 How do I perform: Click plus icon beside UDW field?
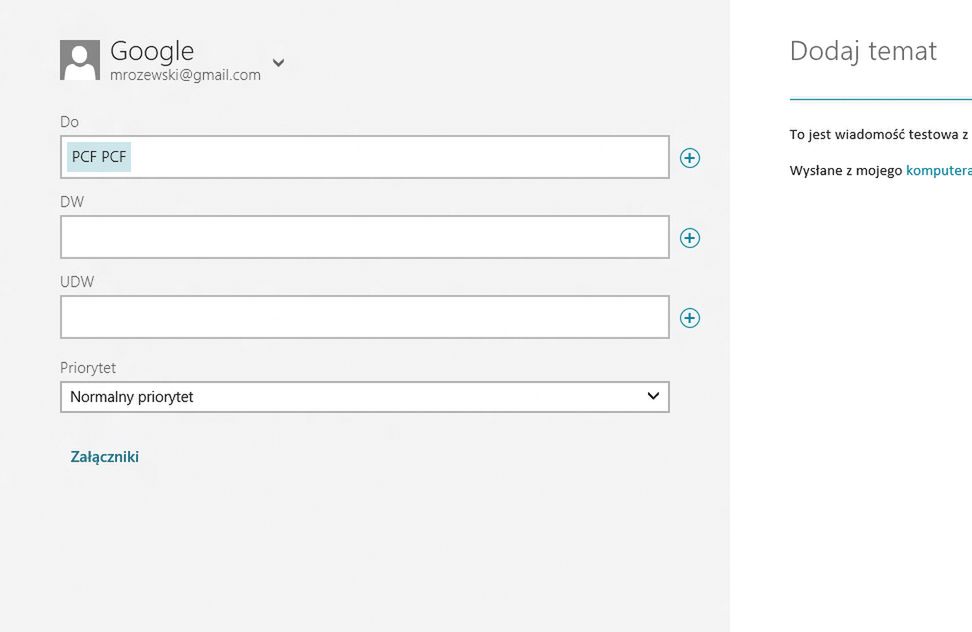click(x=690, y=318)
